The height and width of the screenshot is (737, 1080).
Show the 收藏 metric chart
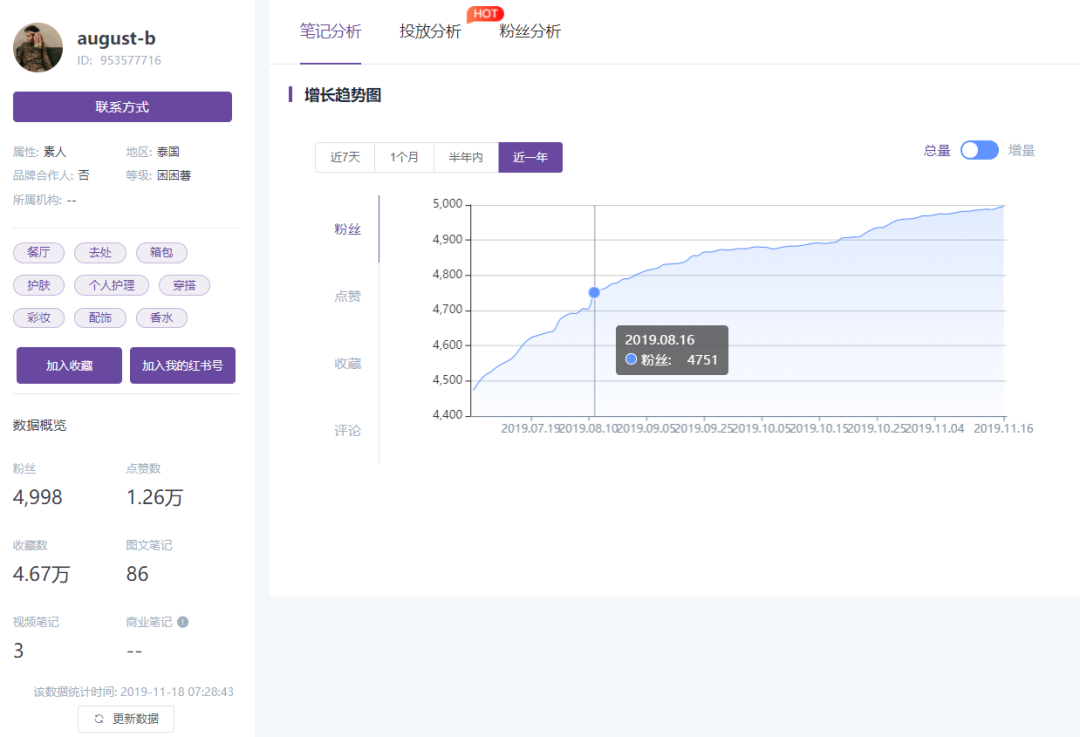(x=347, y=363)
